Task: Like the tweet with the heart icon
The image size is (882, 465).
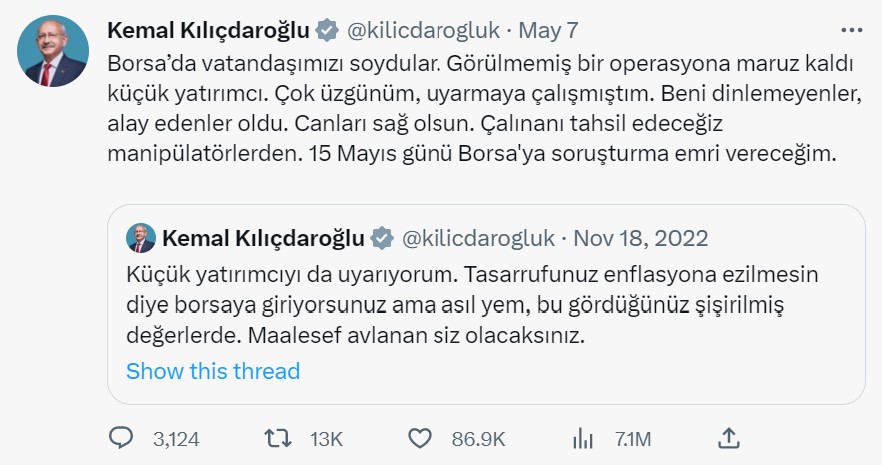Action: coord(421,437)
